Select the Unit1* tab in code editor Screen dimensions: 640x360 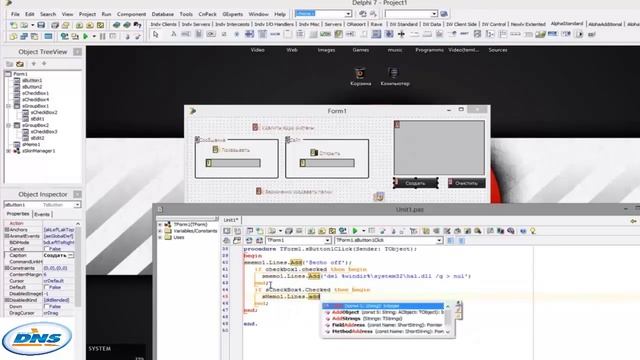coord(231,220)
